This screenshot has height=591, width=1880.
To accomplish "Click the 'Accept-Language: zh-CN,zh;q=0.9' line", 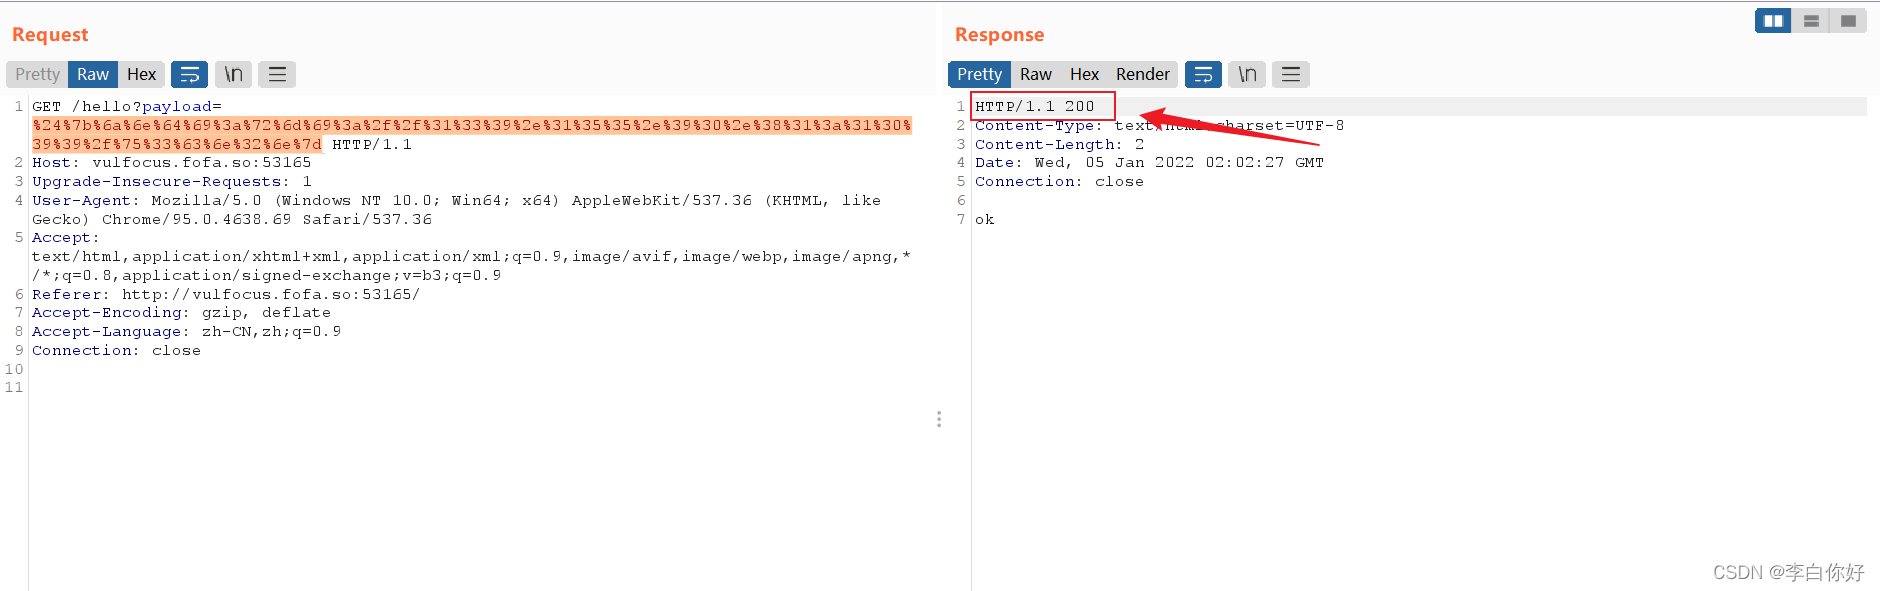I will coord(186,331).
